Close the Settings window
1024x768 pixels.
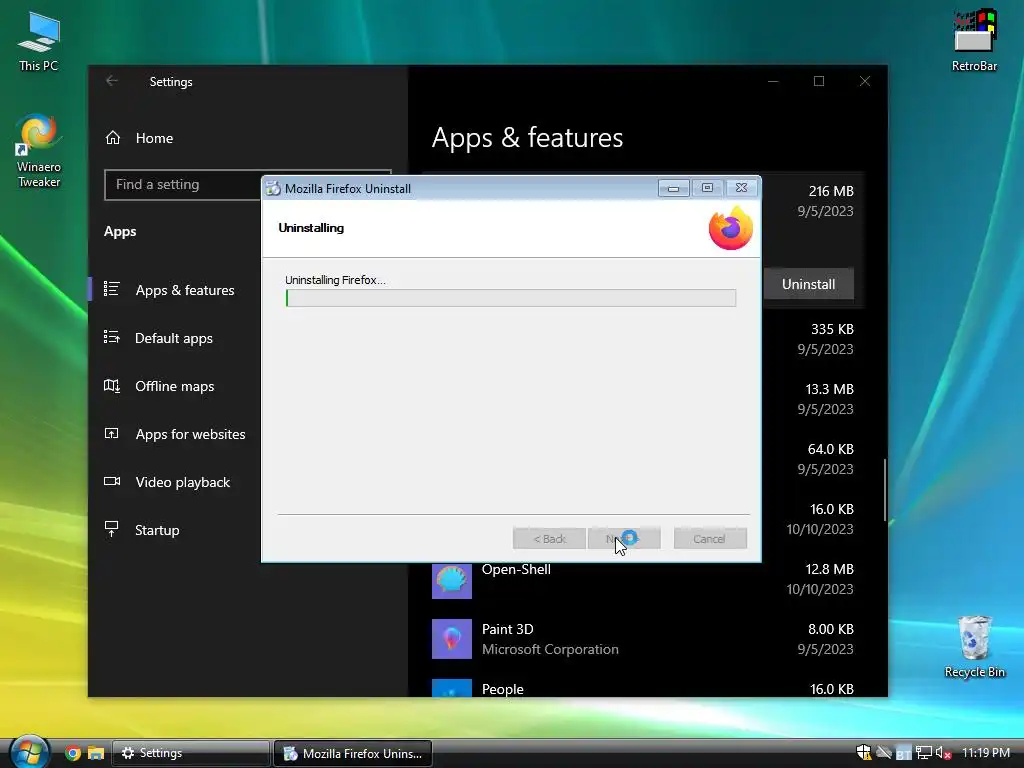click(865, 81)
